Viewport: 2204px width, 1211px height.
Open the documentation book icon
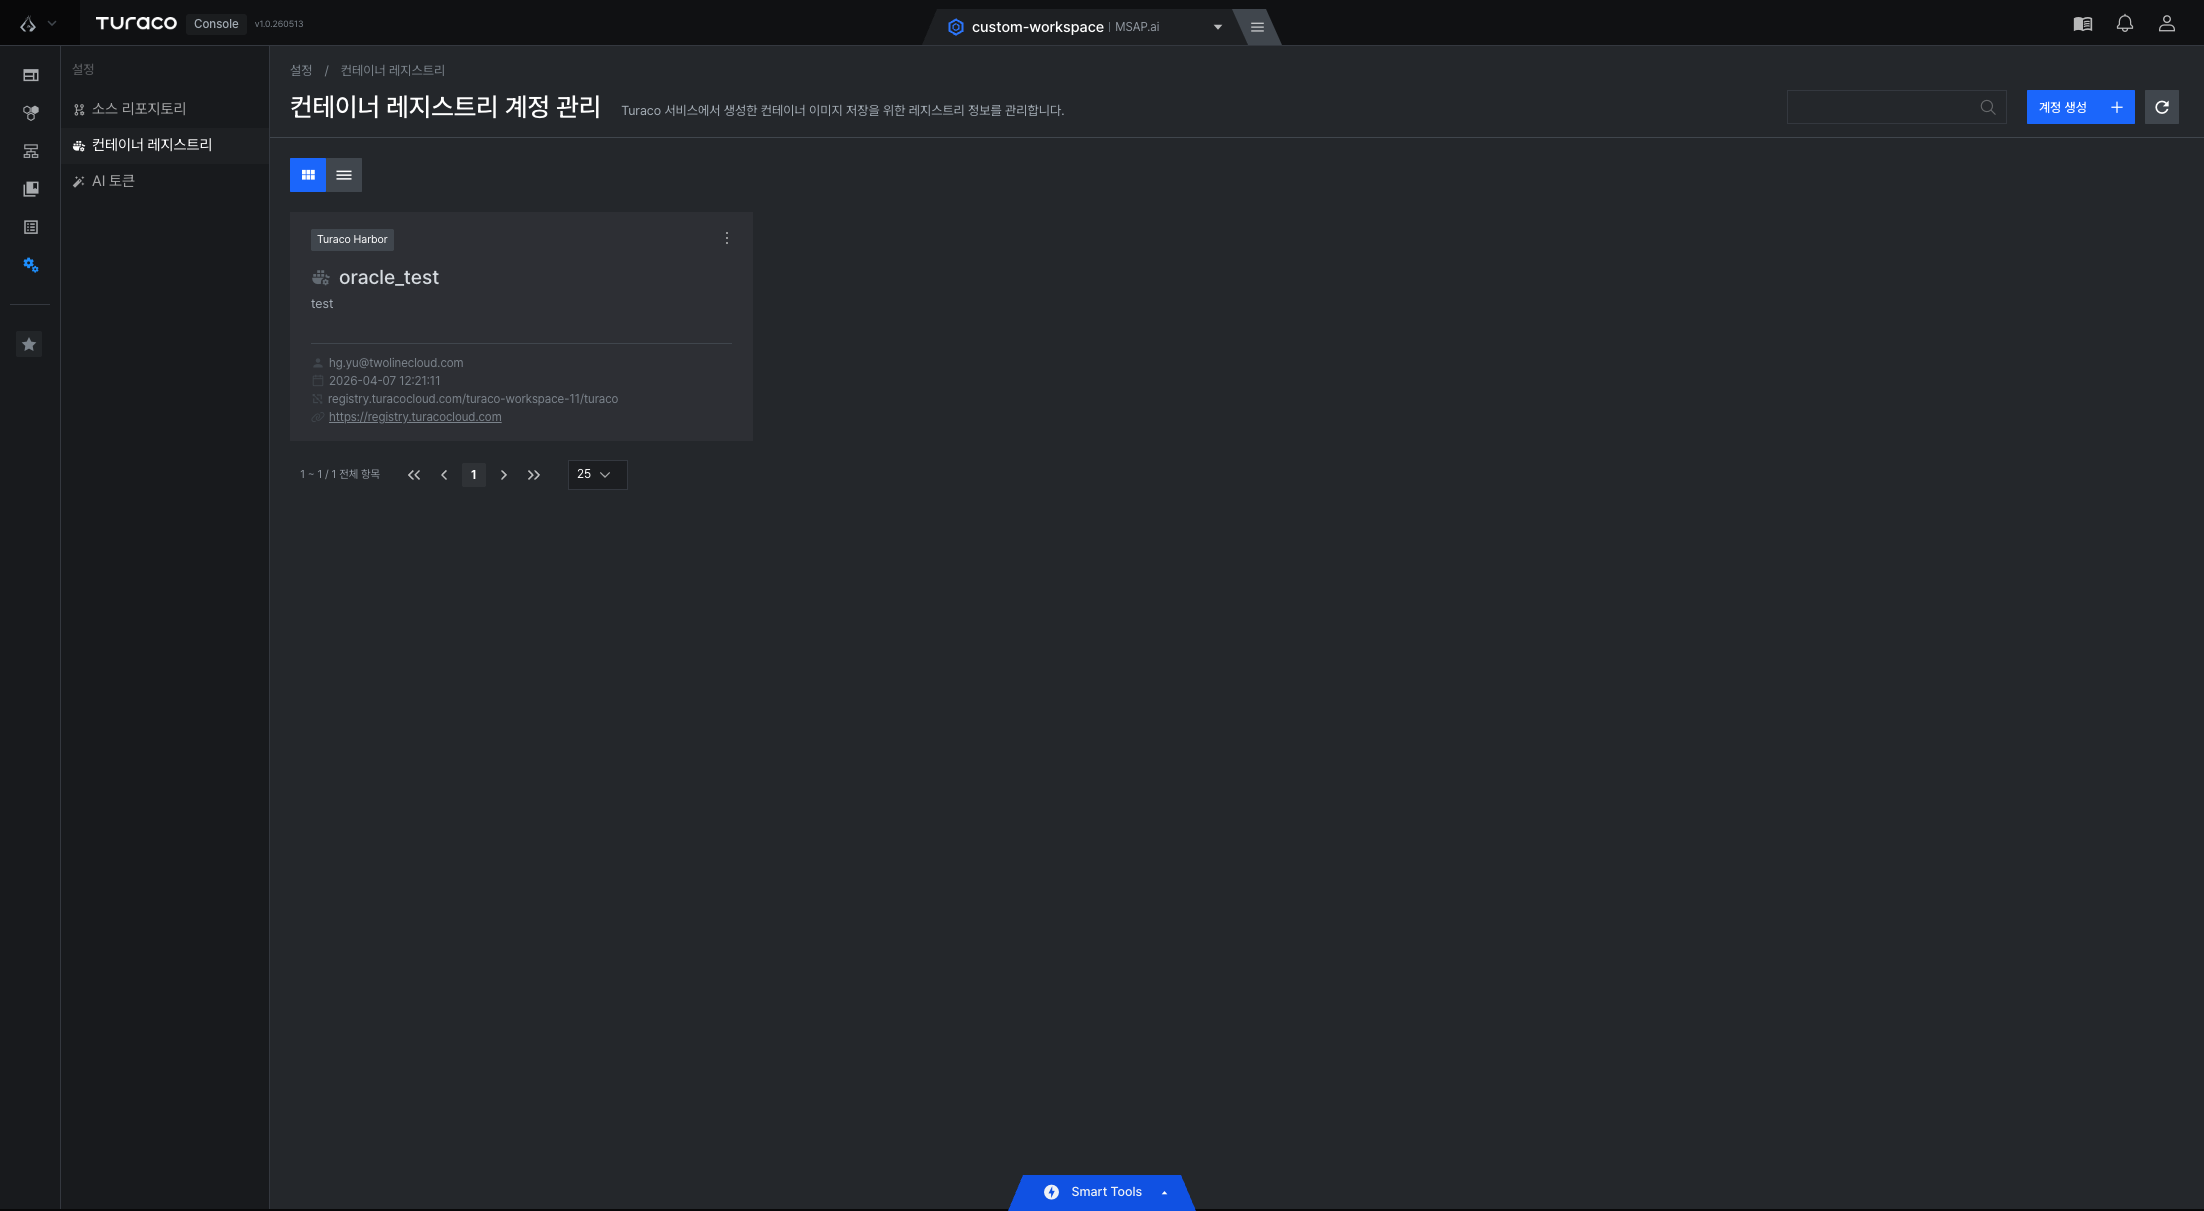[x=2083, y=24]
